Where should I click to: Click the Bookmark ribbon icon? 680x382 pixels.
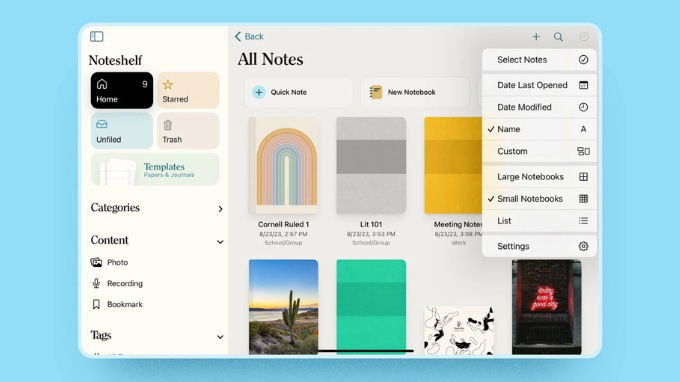[x=96, y=304]
